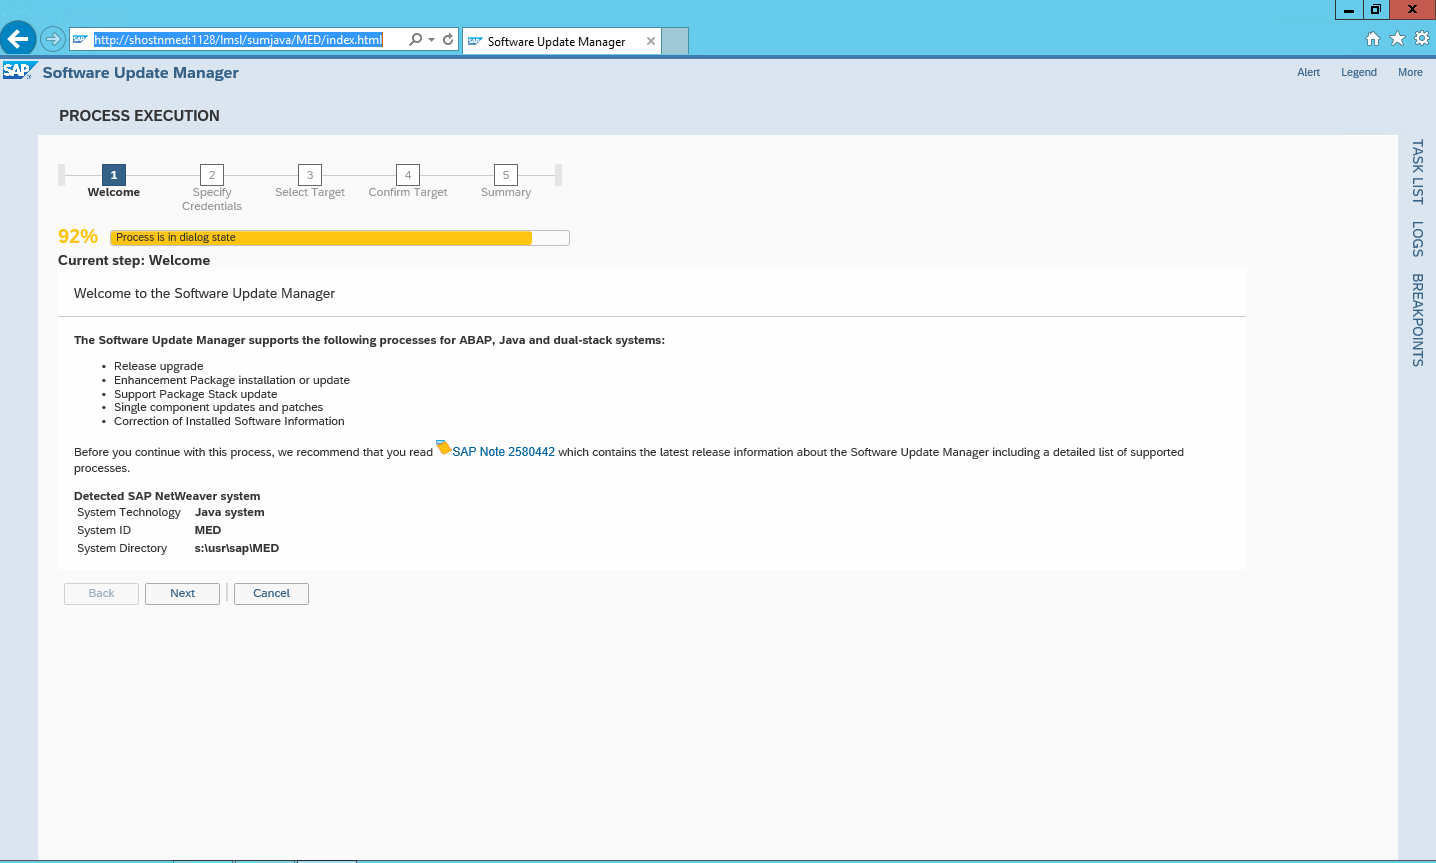Click 'Welcome to the Software Update Manager' title
The height and width of the screenshot is (863, 1436).
tap(204, 293)
